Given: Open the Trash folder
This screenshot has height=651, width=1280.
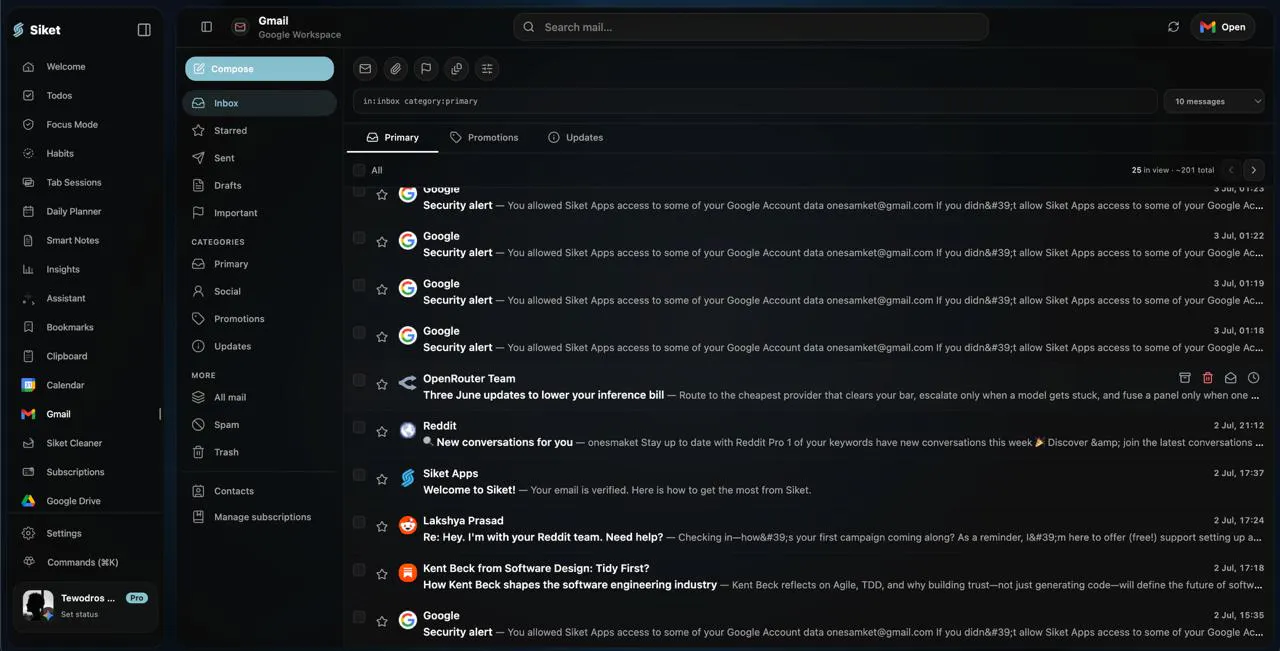Looking at the screenshot, I should (259, 452).
